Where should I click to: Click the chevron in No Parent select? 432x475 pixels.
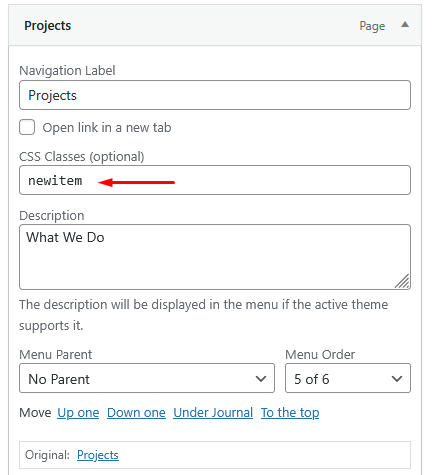point(261,379)
